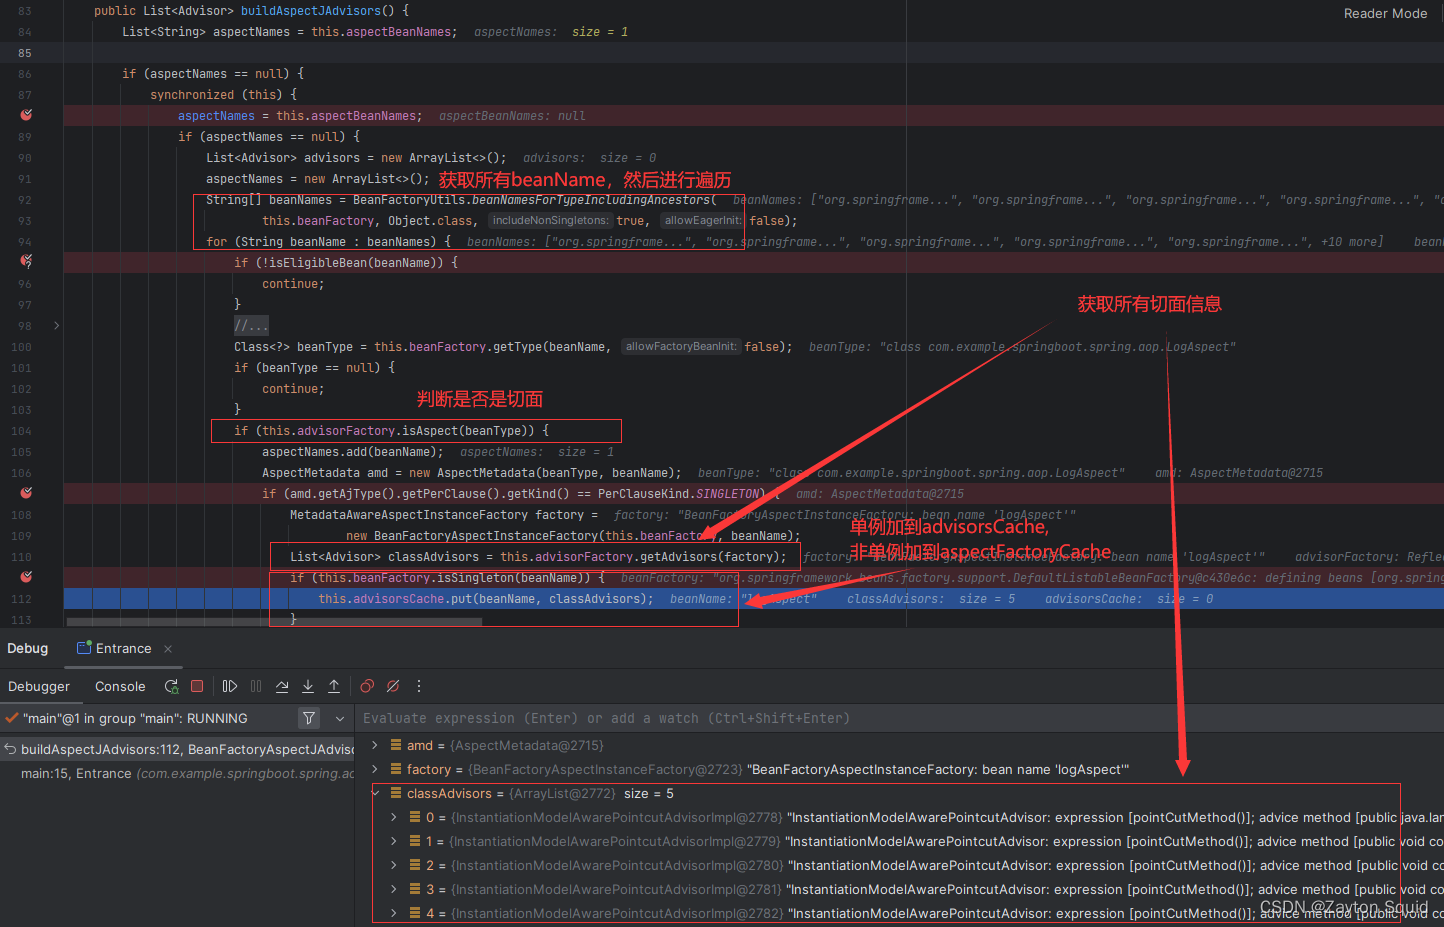Open the thread selector dropdown arrow
Image resolution: width=1444 pixels, height=927 pixels.
340,718
